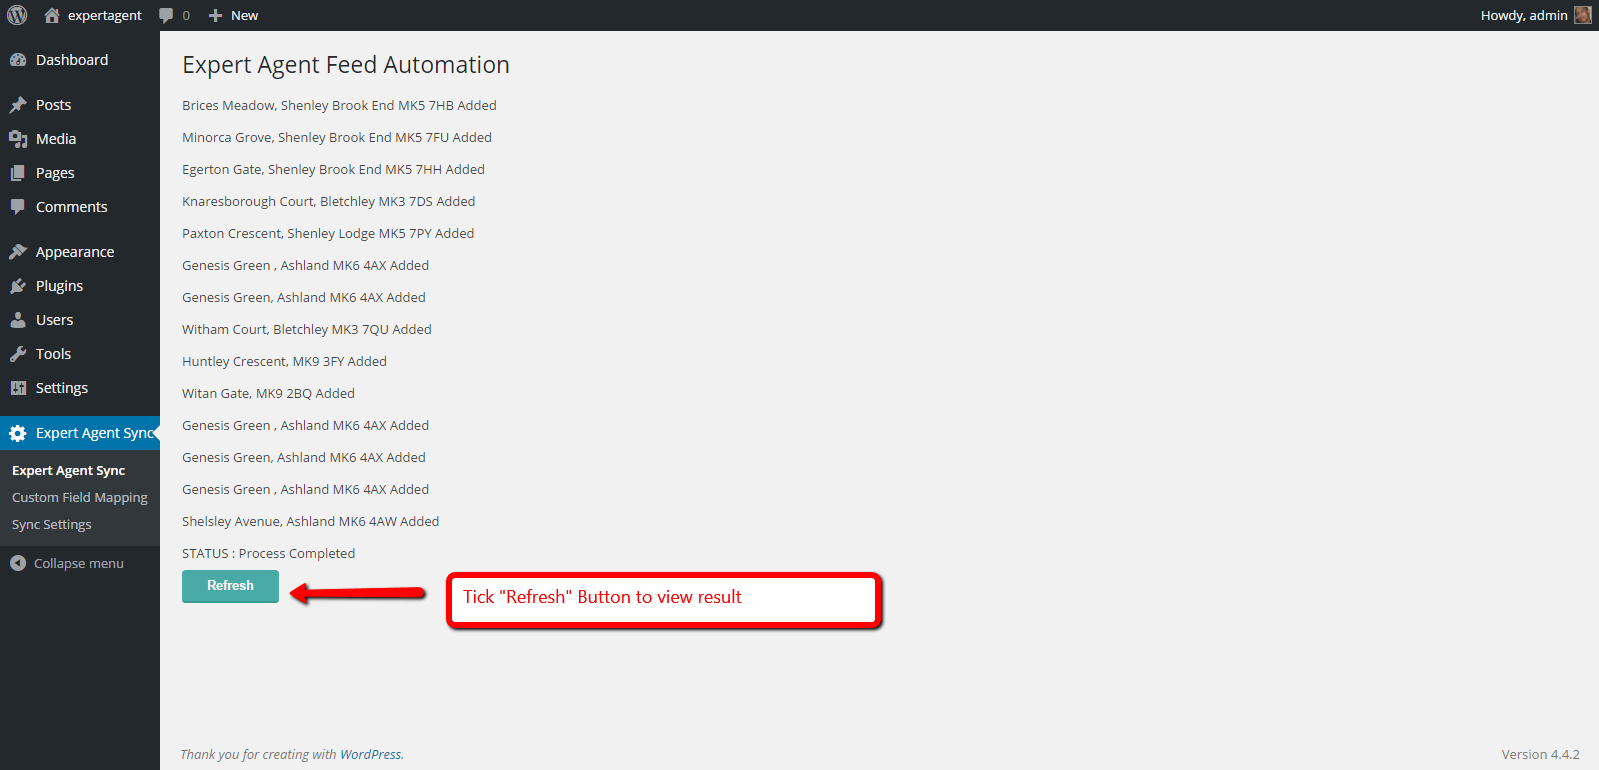
Task: Click the WordPress logo icon
Action: click(17, 15)
